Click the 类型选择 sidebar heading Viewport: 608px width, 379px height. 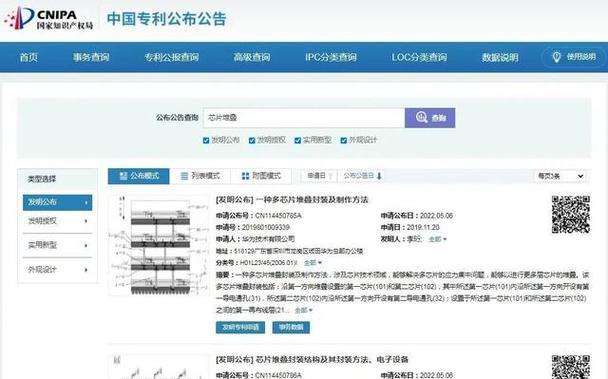tap(41, 179)
